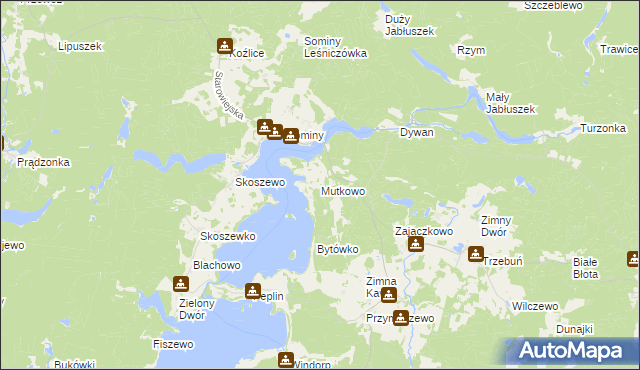
Task: Click the AutoMapa logo
Action: click(570, 351)
